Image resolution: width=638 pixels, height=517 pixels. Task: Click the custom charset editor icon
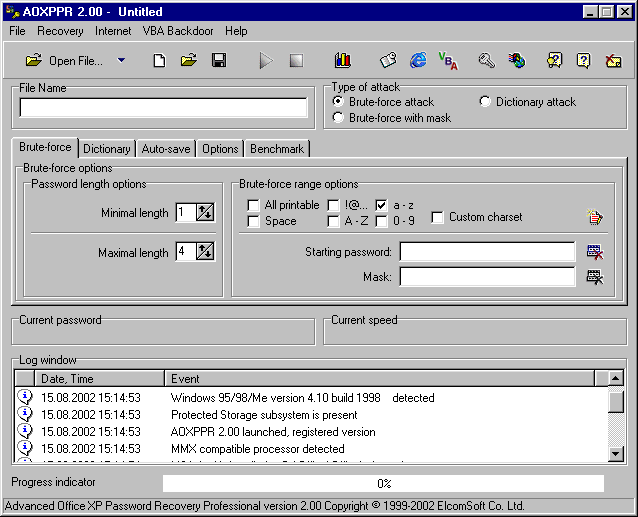pos(595,217)
